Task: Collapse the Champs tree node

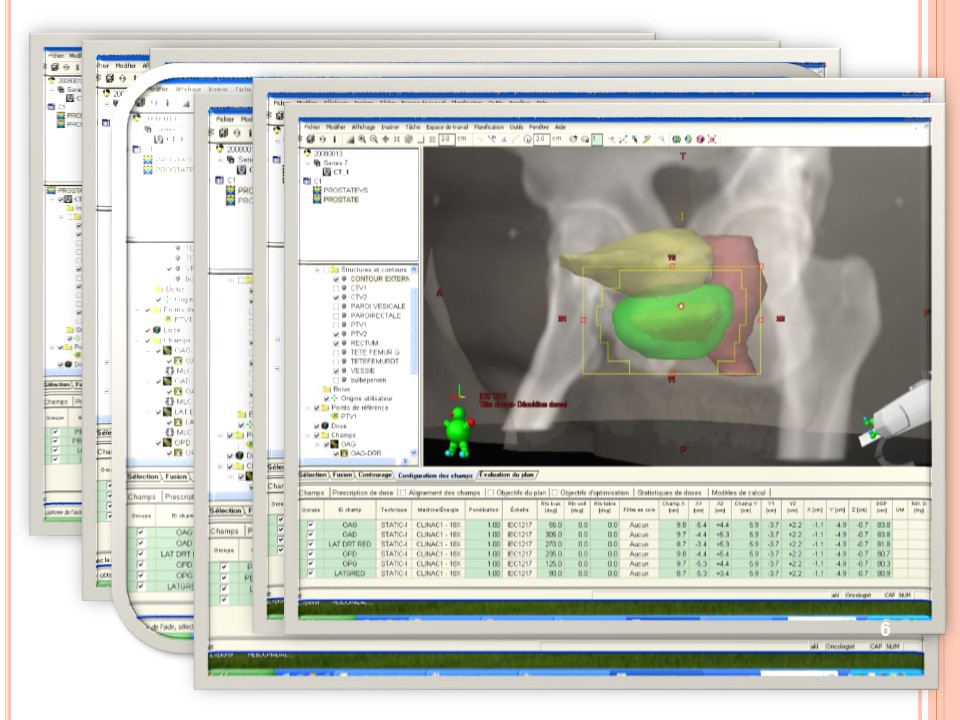Action: (x=310, y=435)
